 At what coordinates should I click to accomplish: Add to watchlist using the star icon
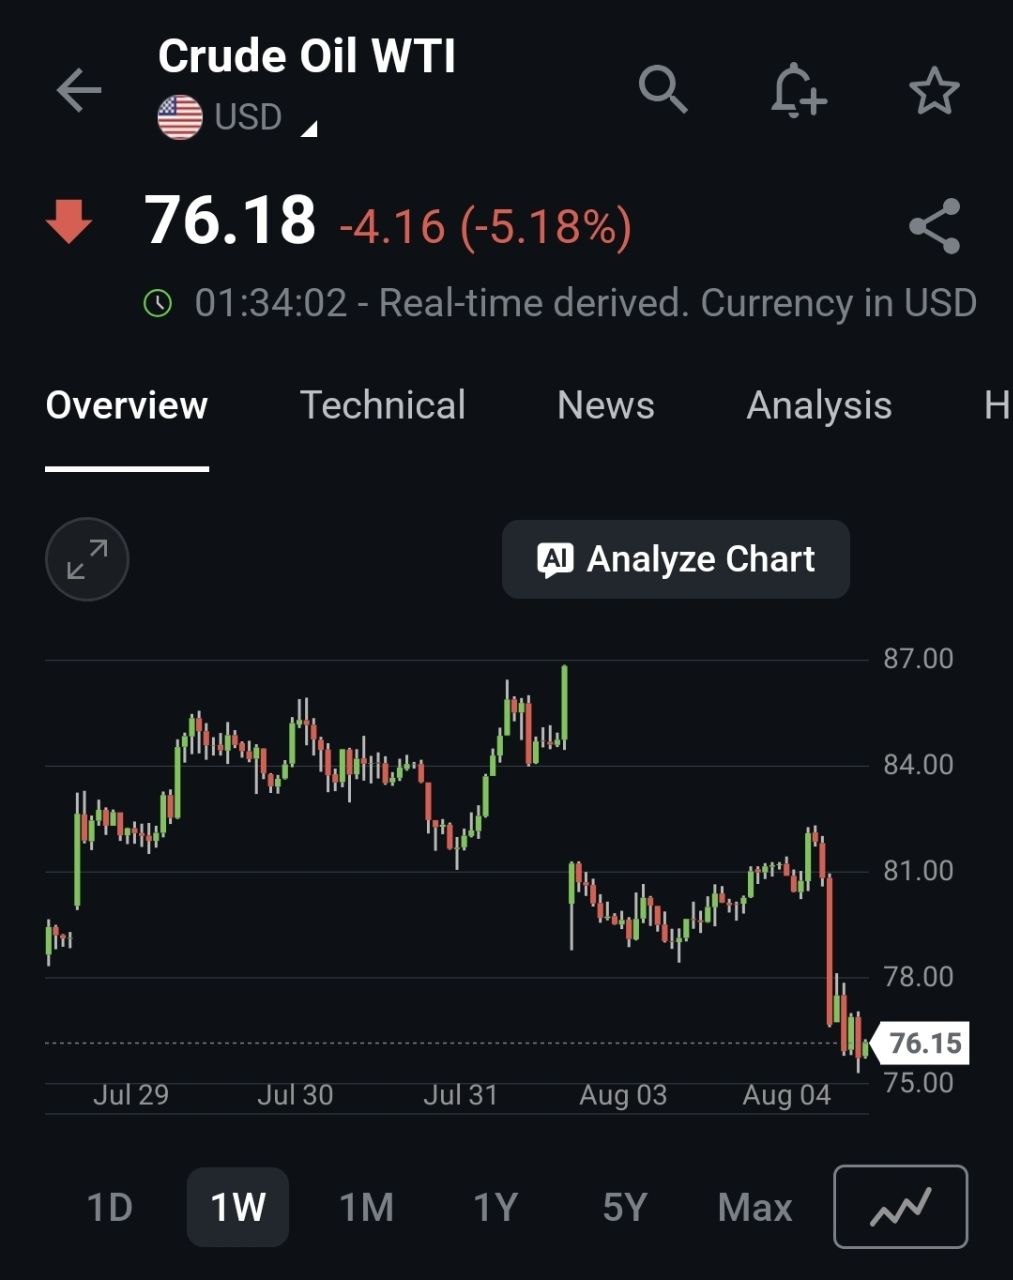coord(934,91)
